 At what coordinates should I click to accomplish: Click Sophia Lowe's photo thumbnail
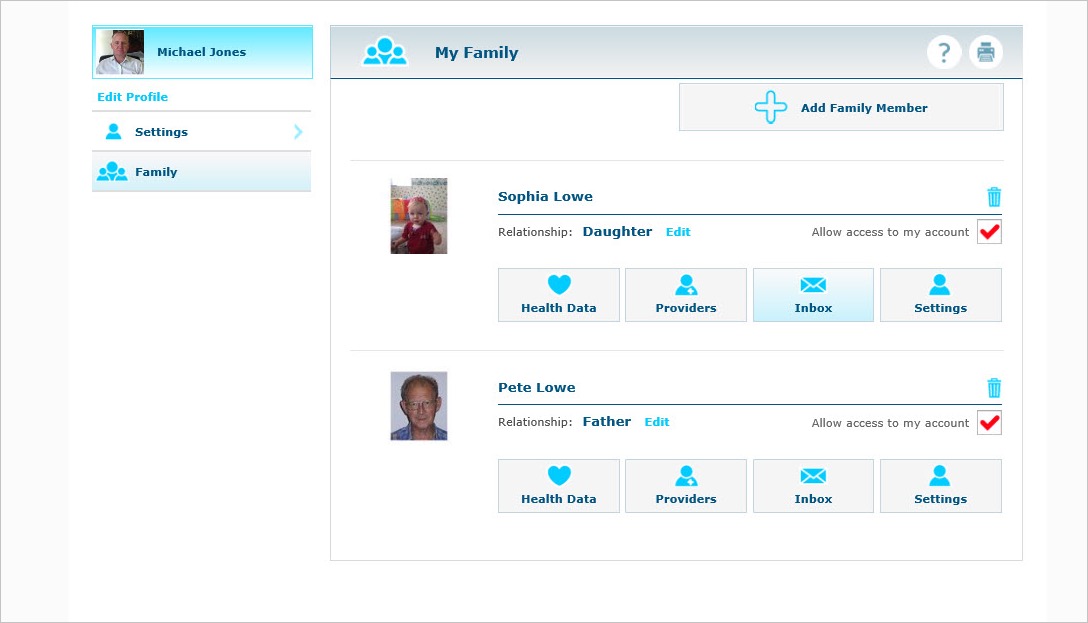[418, 216]
